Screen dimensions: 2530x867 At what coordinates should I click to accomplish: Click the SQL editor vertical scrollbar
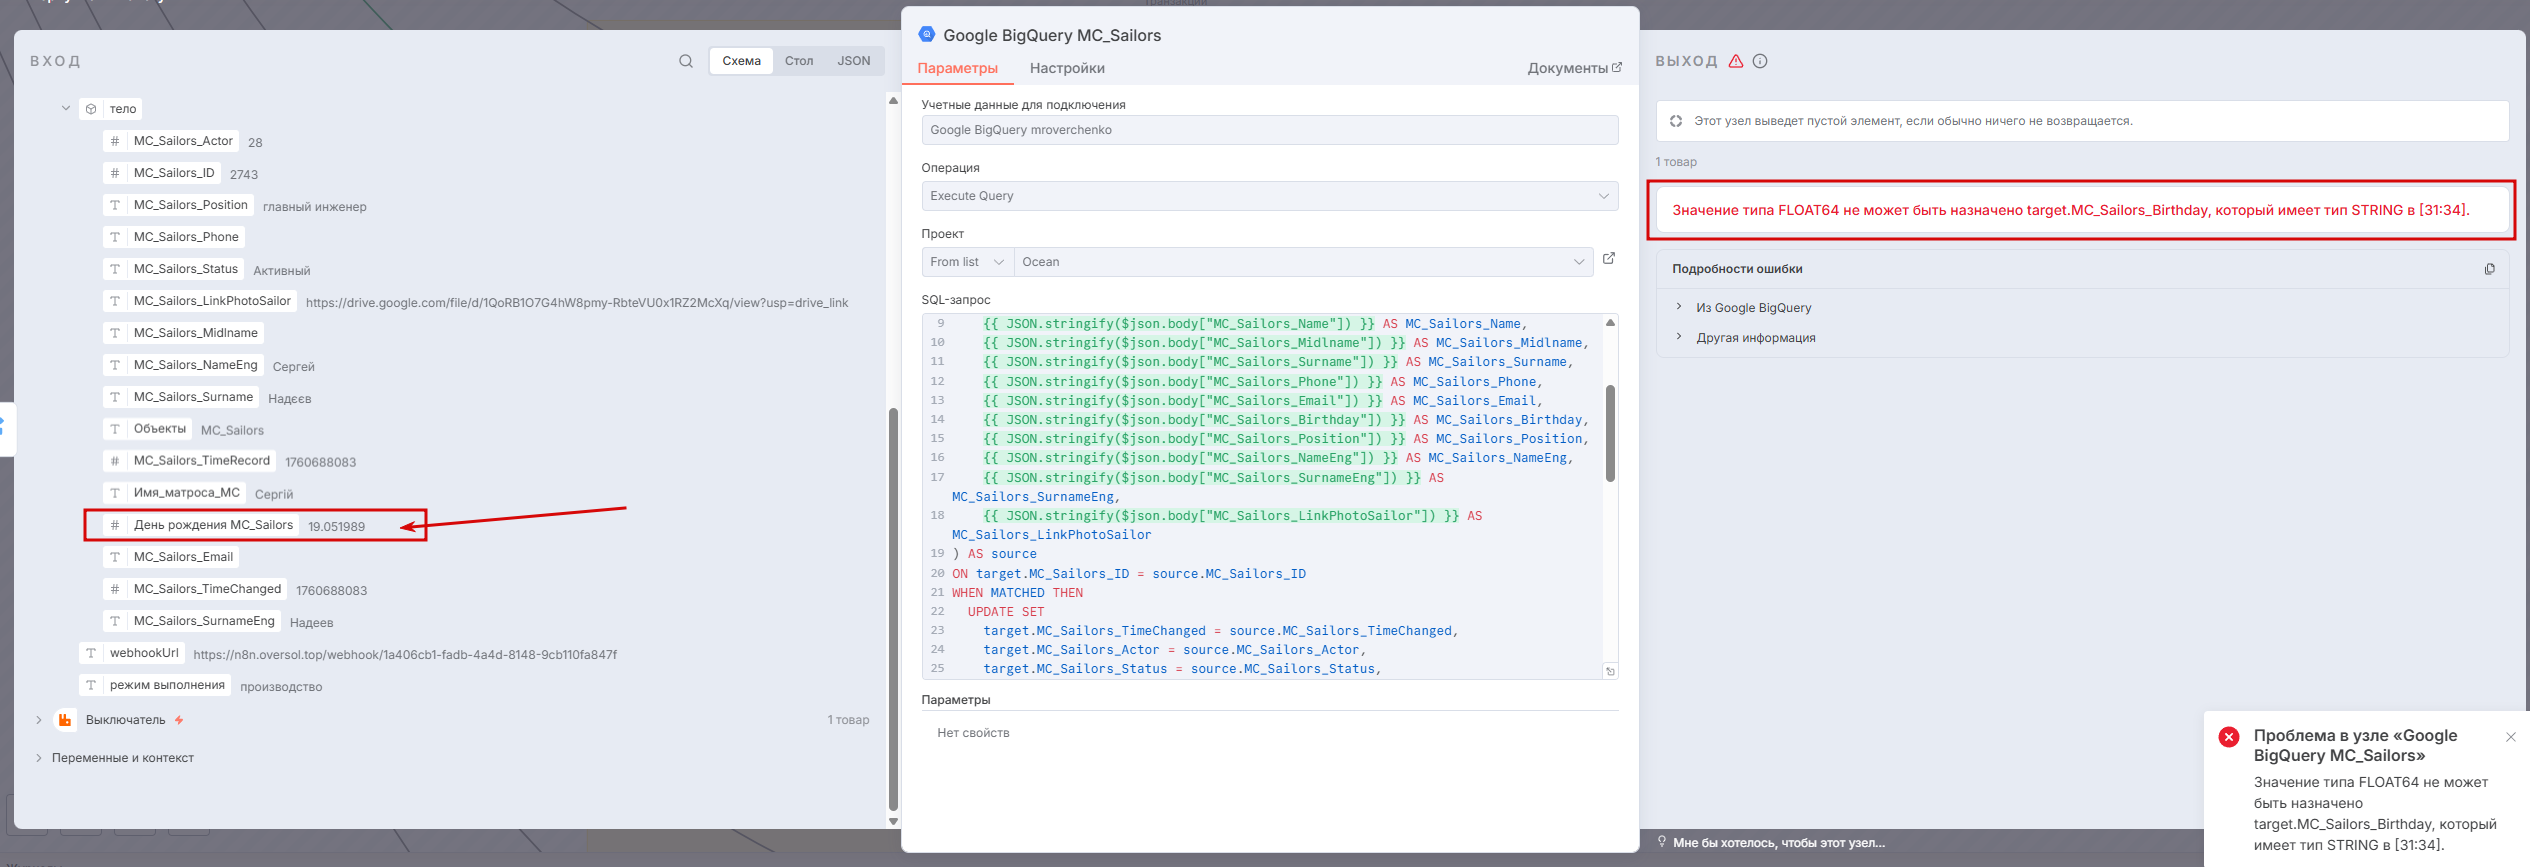click(1610, 433)
